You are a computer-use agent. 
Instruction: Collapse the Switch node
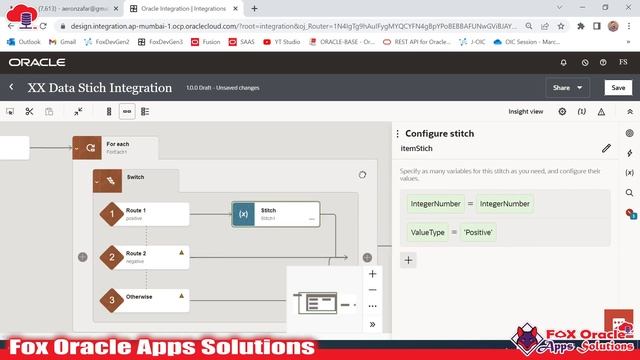coord(96,182)
